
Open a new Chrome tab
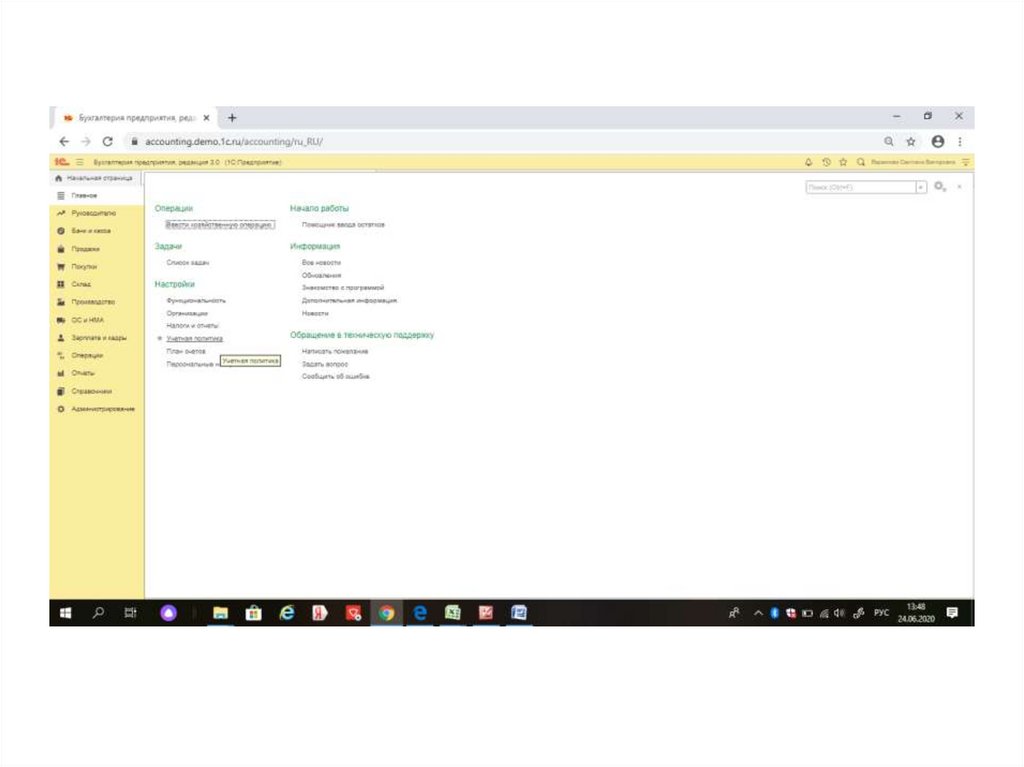coord(232,118)
